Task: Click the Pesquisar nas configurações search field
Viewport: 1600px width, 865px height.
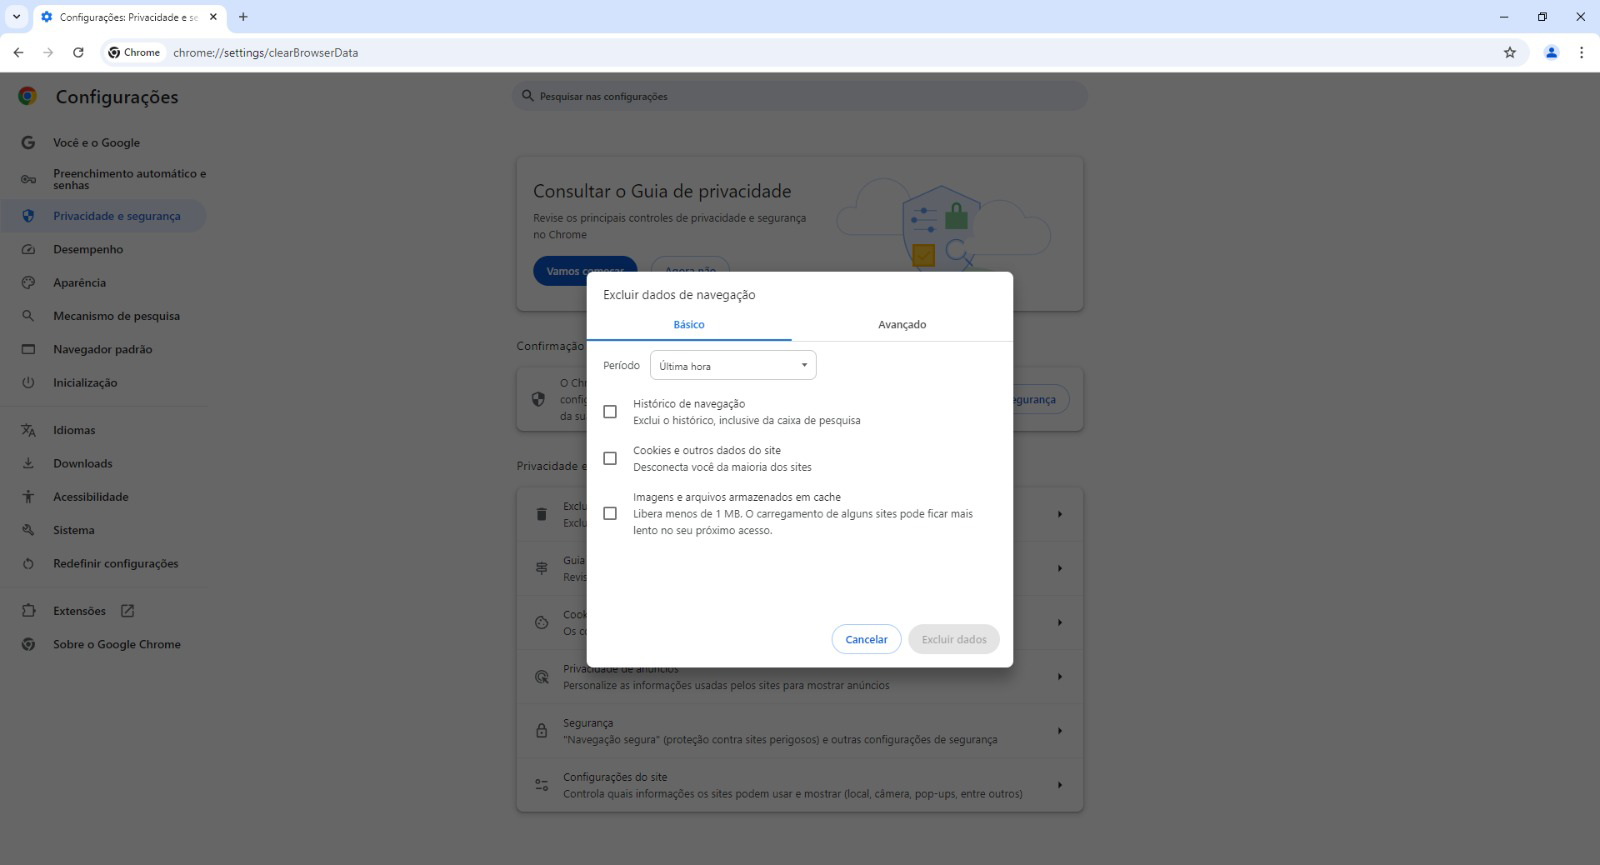Action: (800, 96)
